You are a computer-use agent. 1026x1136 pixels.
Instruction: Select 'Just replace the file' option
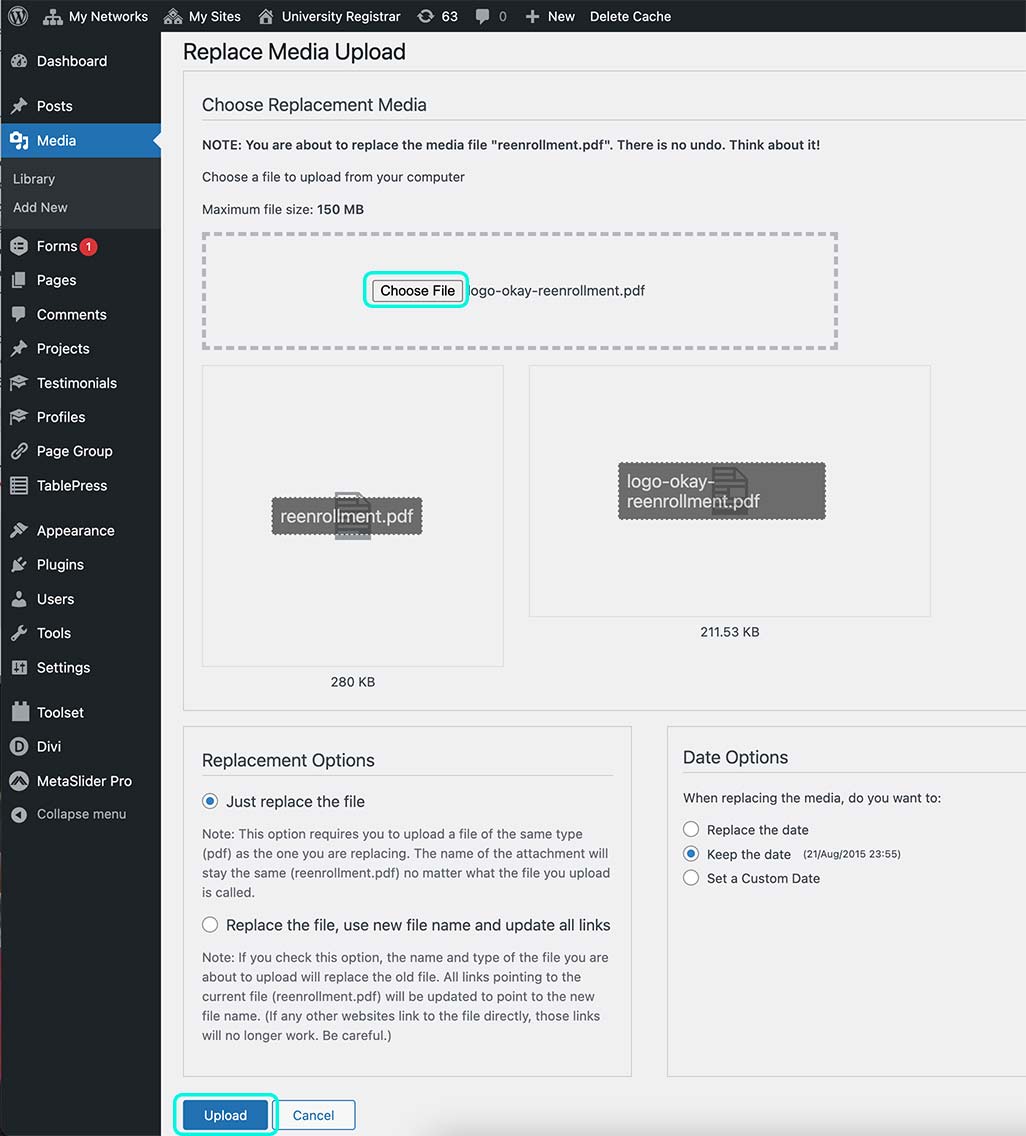click(210, 801)
